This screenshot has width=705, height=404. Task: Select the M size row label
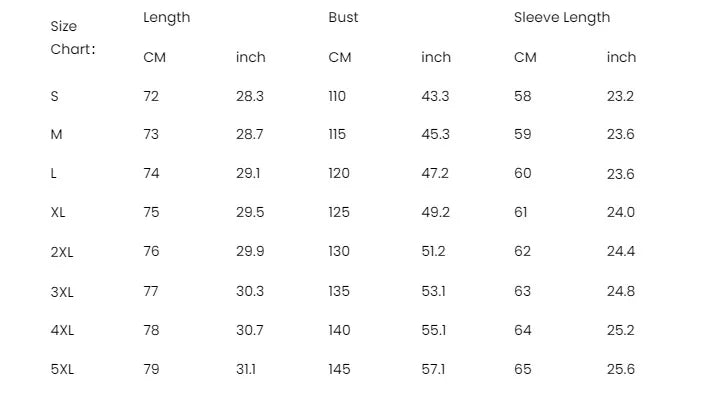pos(56,134)
